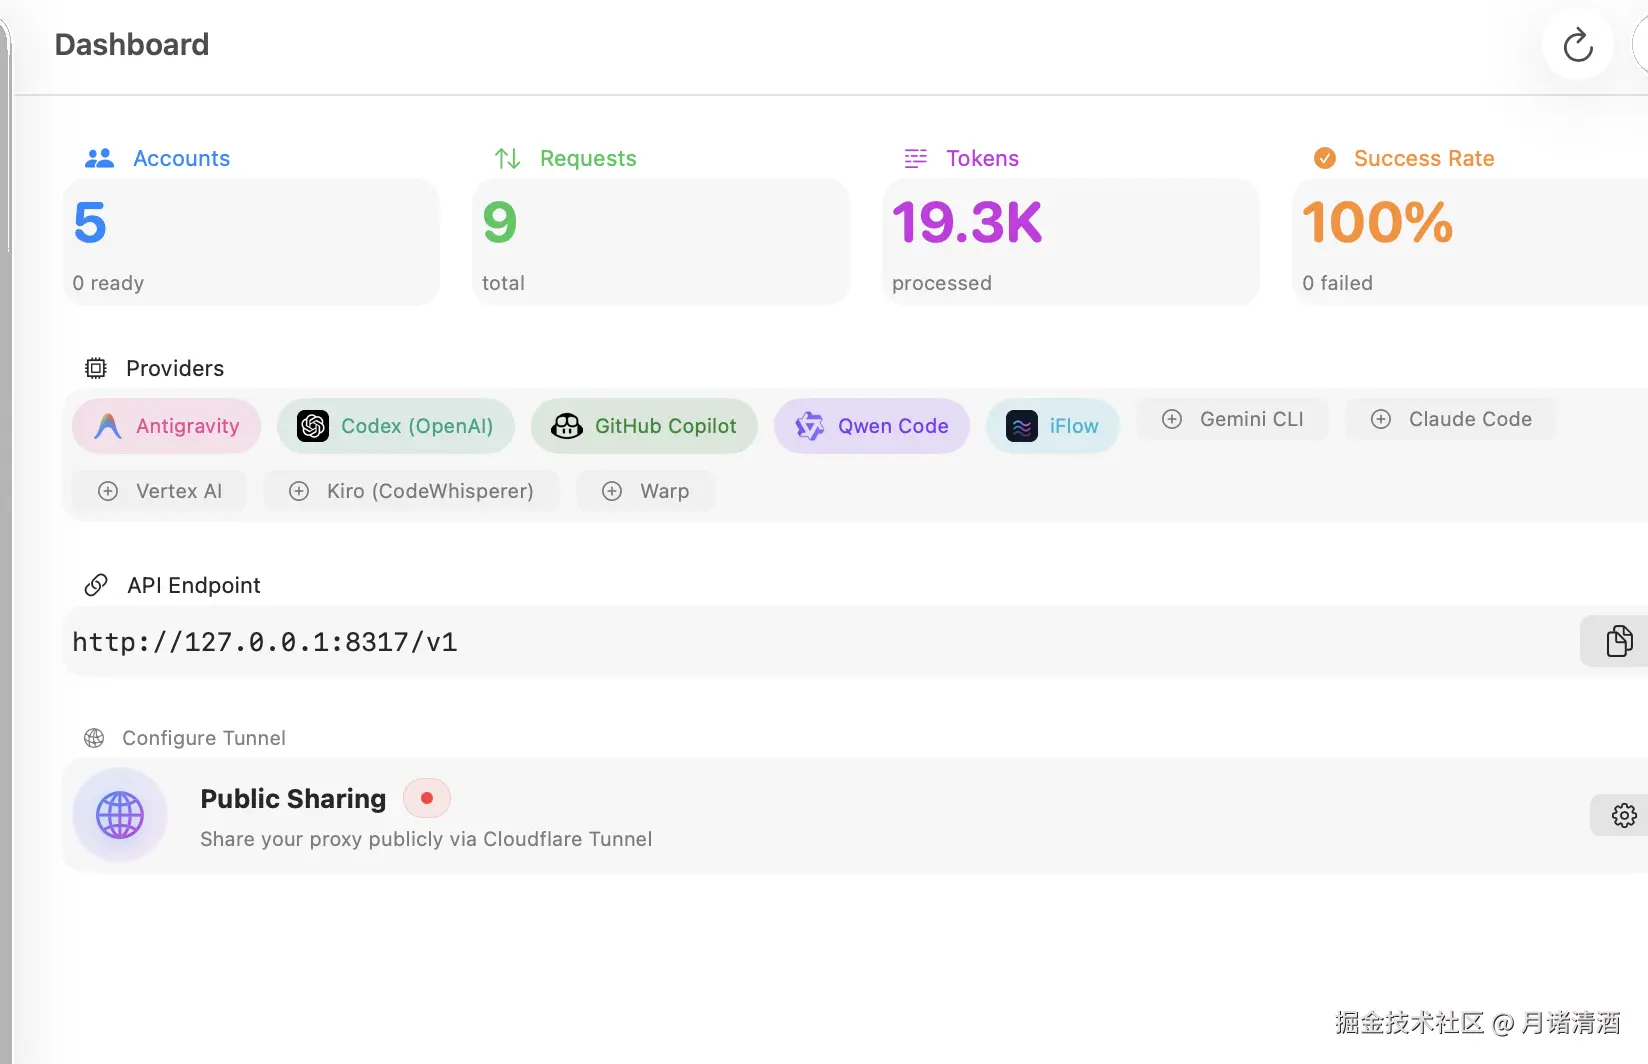Click the Accounts card label
Screen dimensions: 1648x1064
point(181,158)
